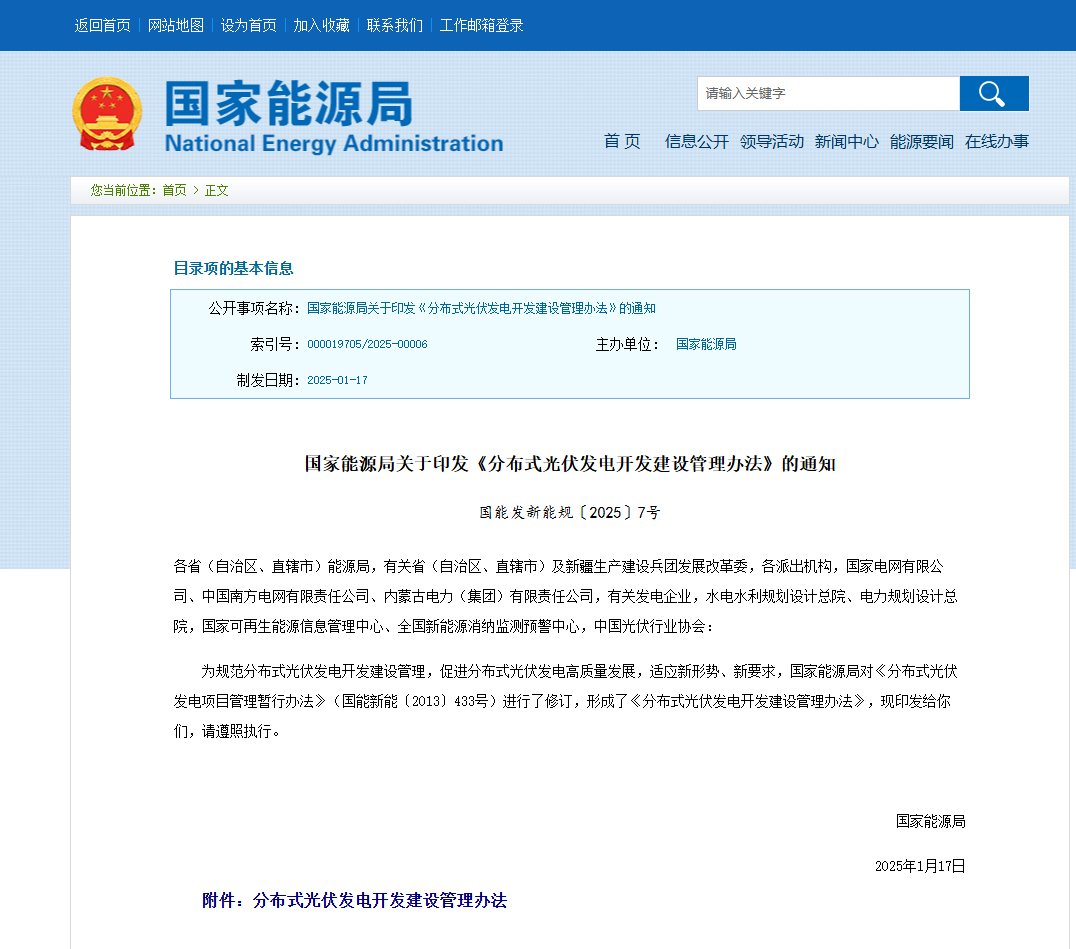Open 领导活动 navigation item
The height and width of the screenshot is (949, 1076).
[x=771, y=141]
